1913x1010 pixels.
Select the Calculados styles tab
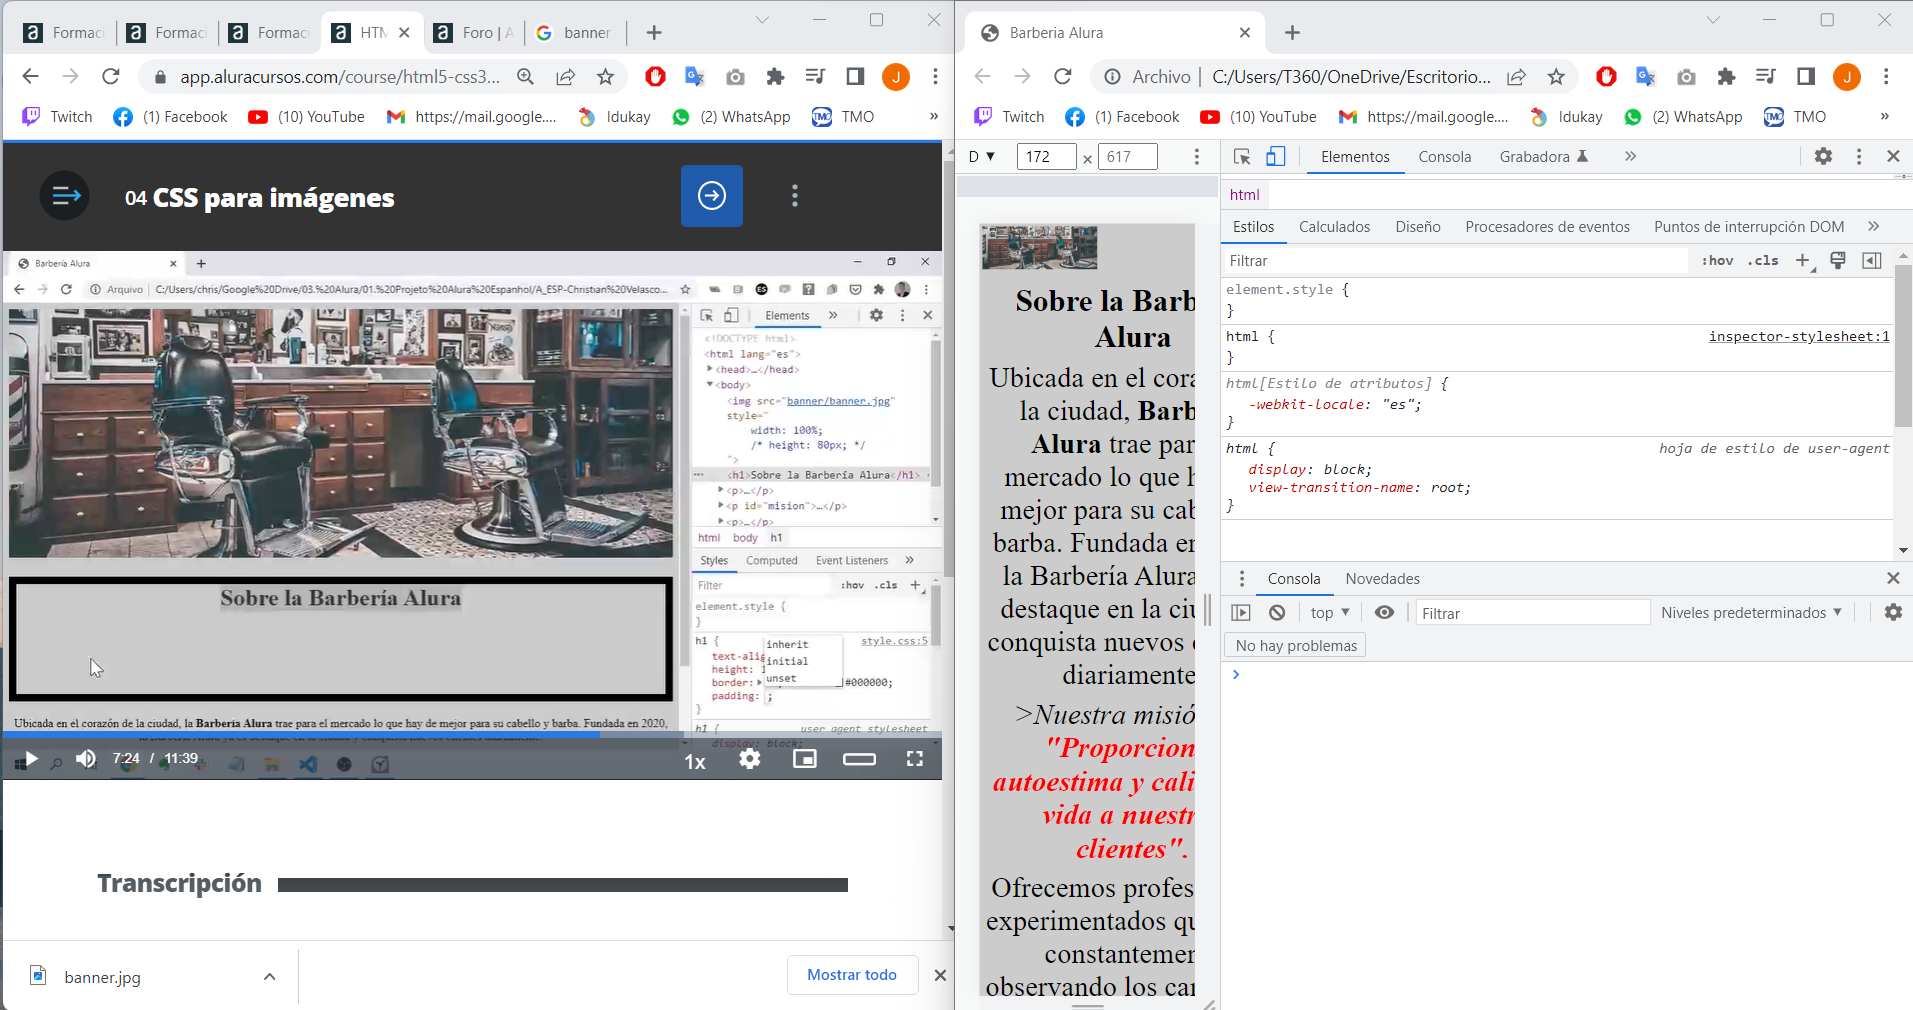(x=1334, y=227)
